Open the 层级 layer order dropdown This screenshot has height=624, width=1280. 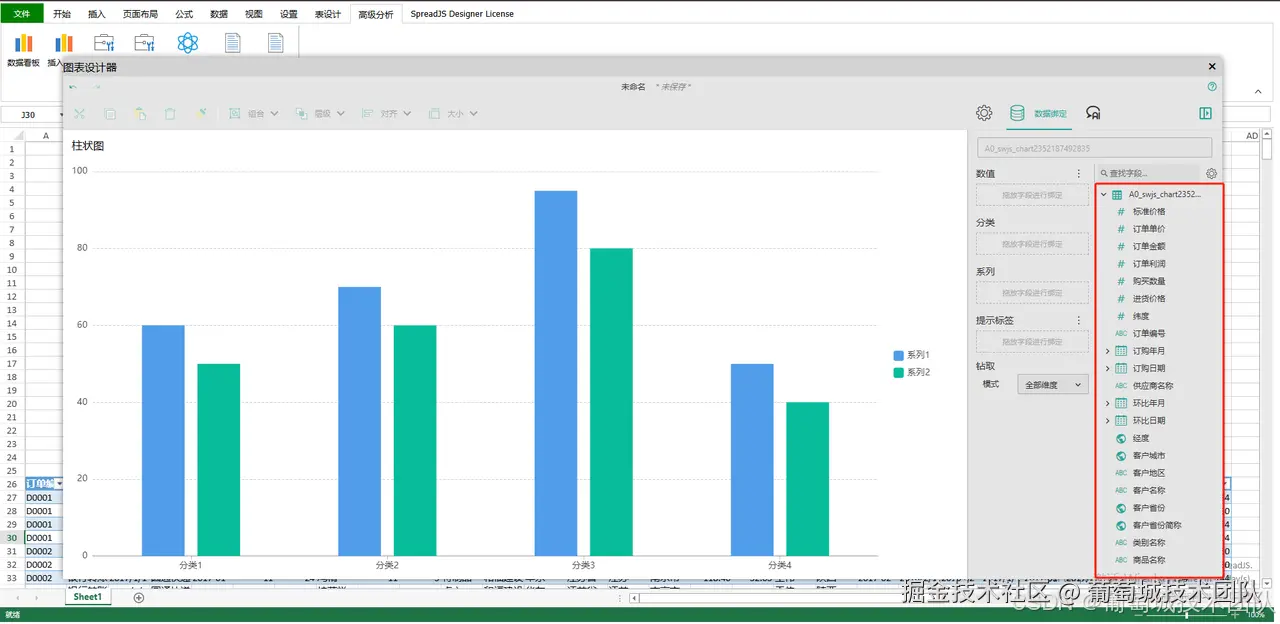tap(319, 114)
